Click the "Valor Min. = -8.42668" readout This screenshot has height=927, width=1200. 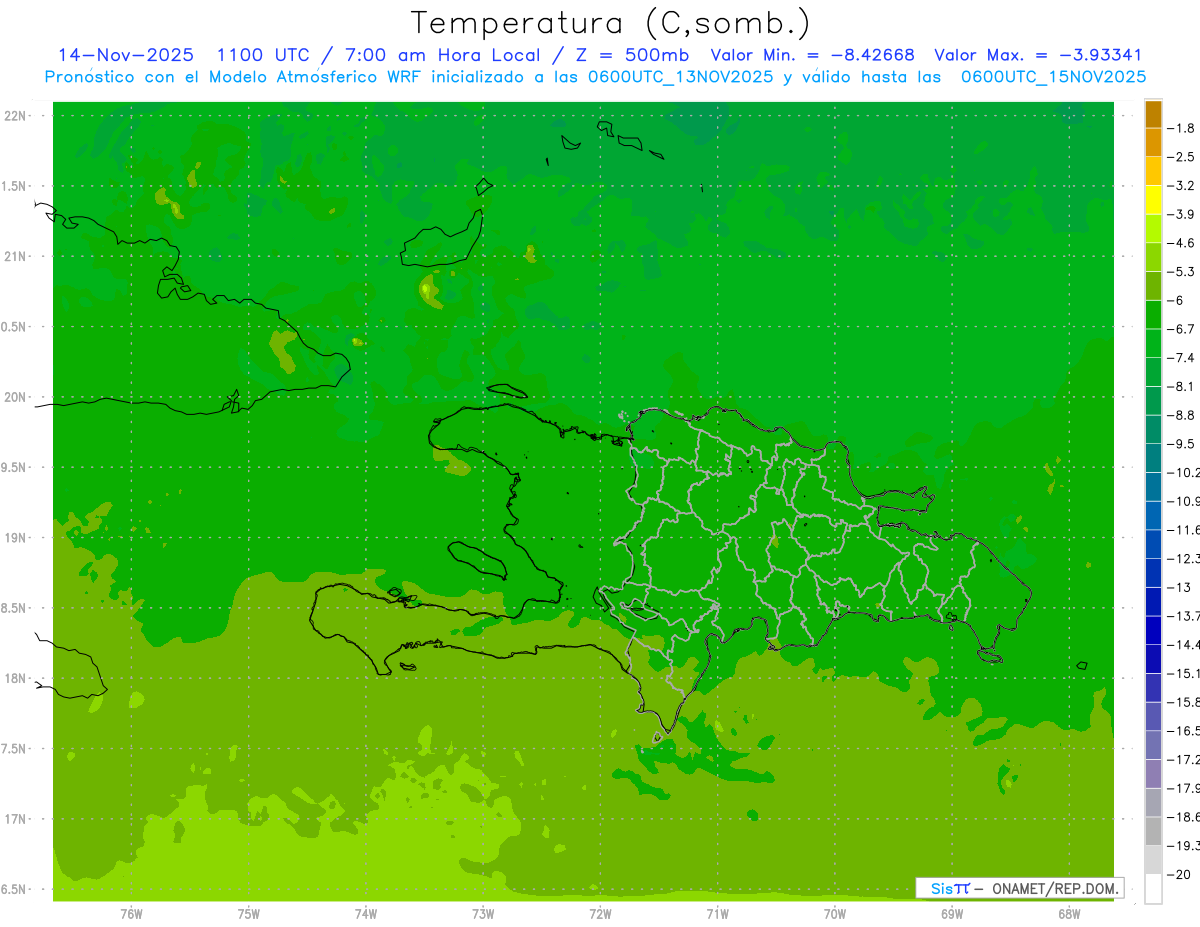tap(811, 55)
